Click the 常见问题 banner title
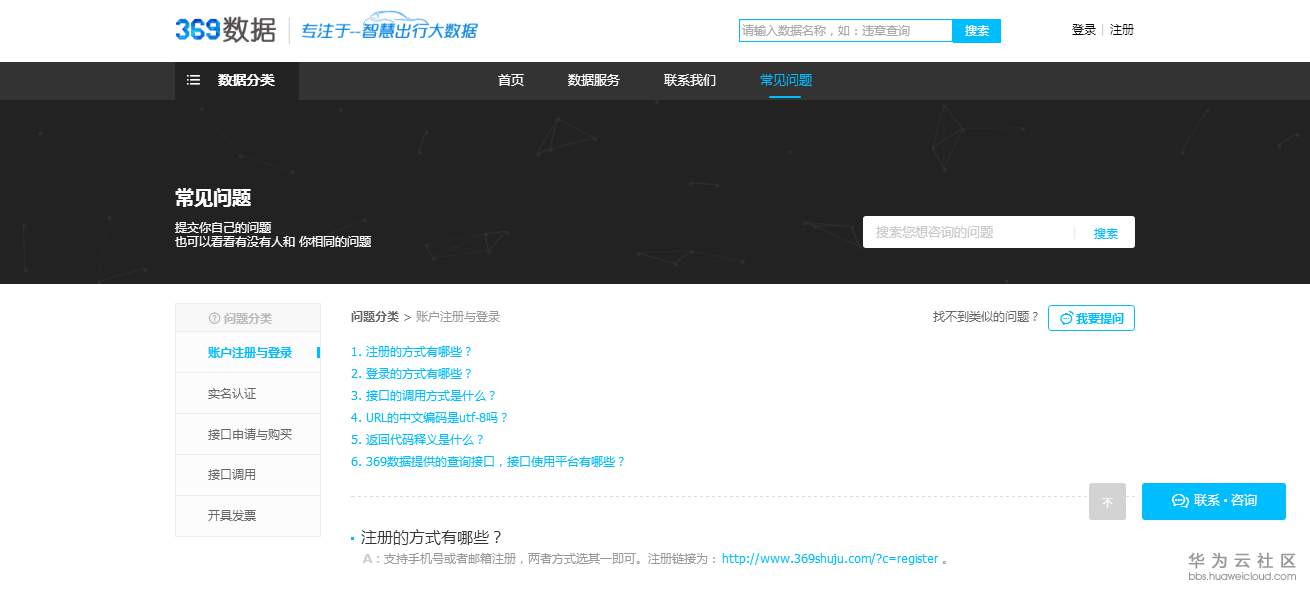The height and width of the screenshot is (591, 1310). click(x=213, y=197)
